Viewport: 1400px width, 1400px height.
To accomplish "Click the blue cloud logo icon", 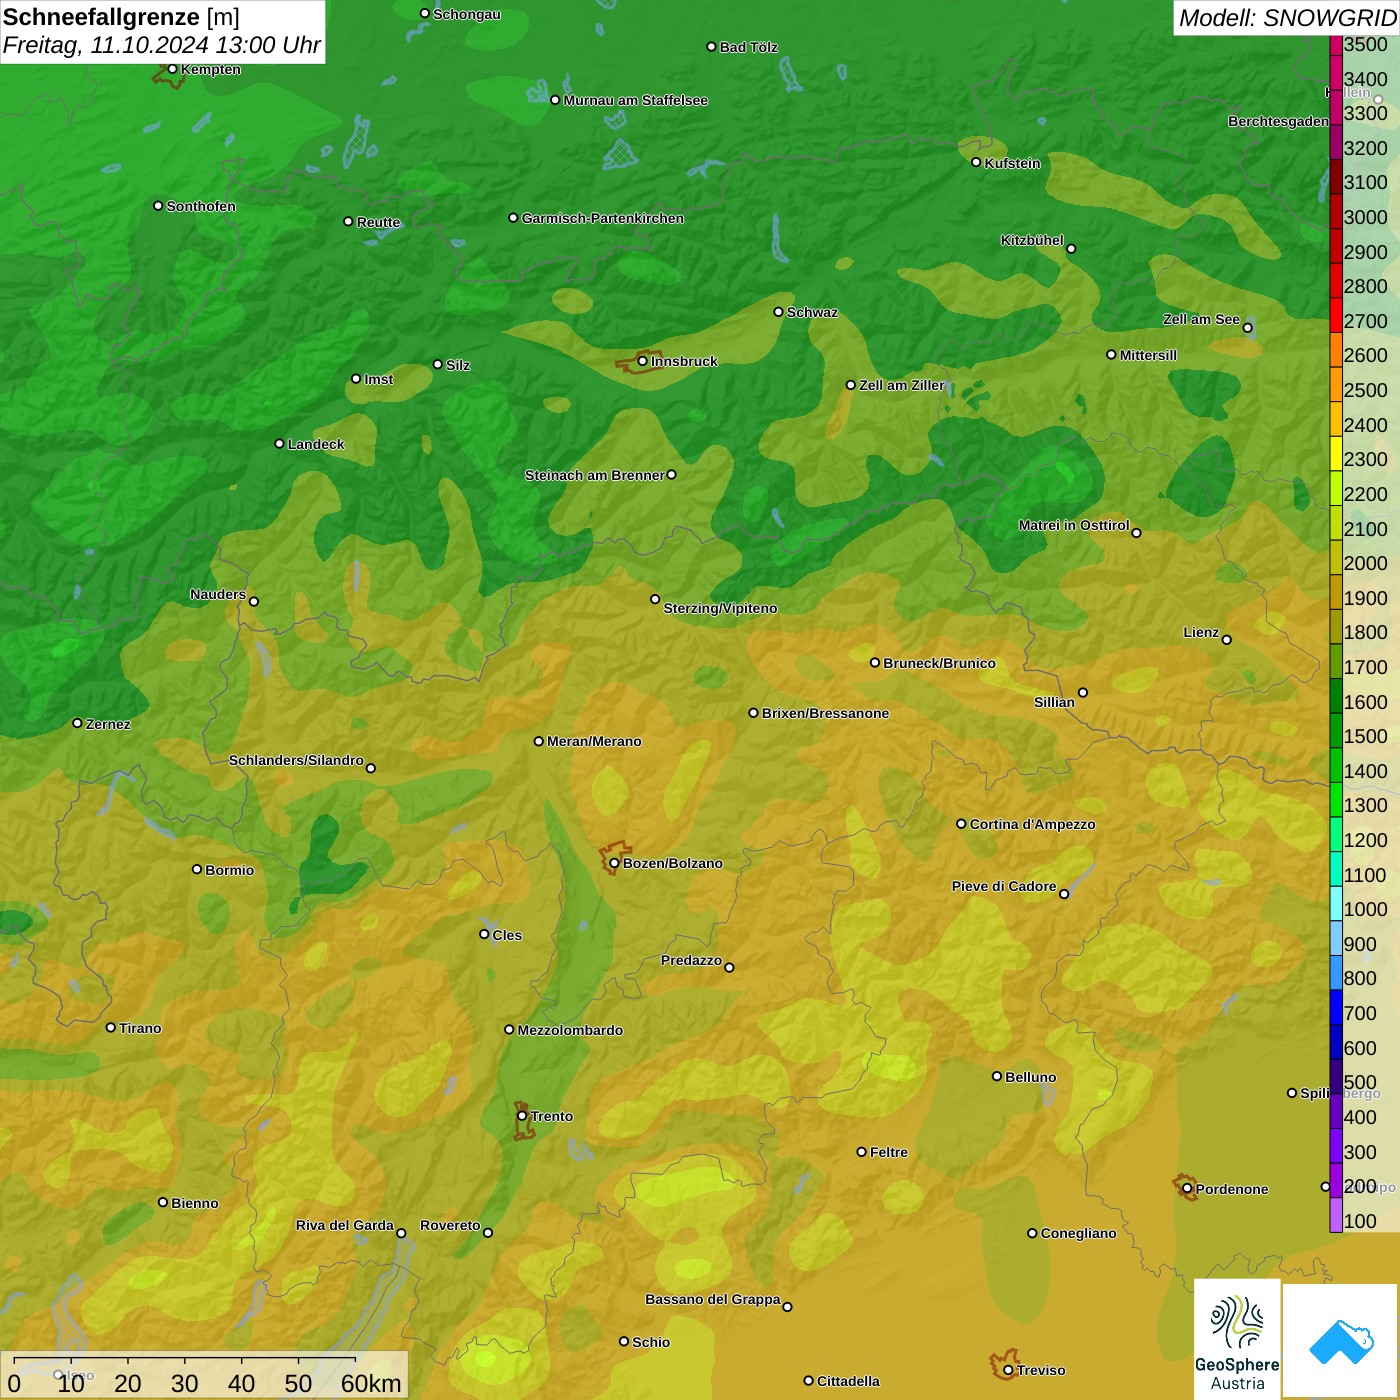I will [1341, 1341].
